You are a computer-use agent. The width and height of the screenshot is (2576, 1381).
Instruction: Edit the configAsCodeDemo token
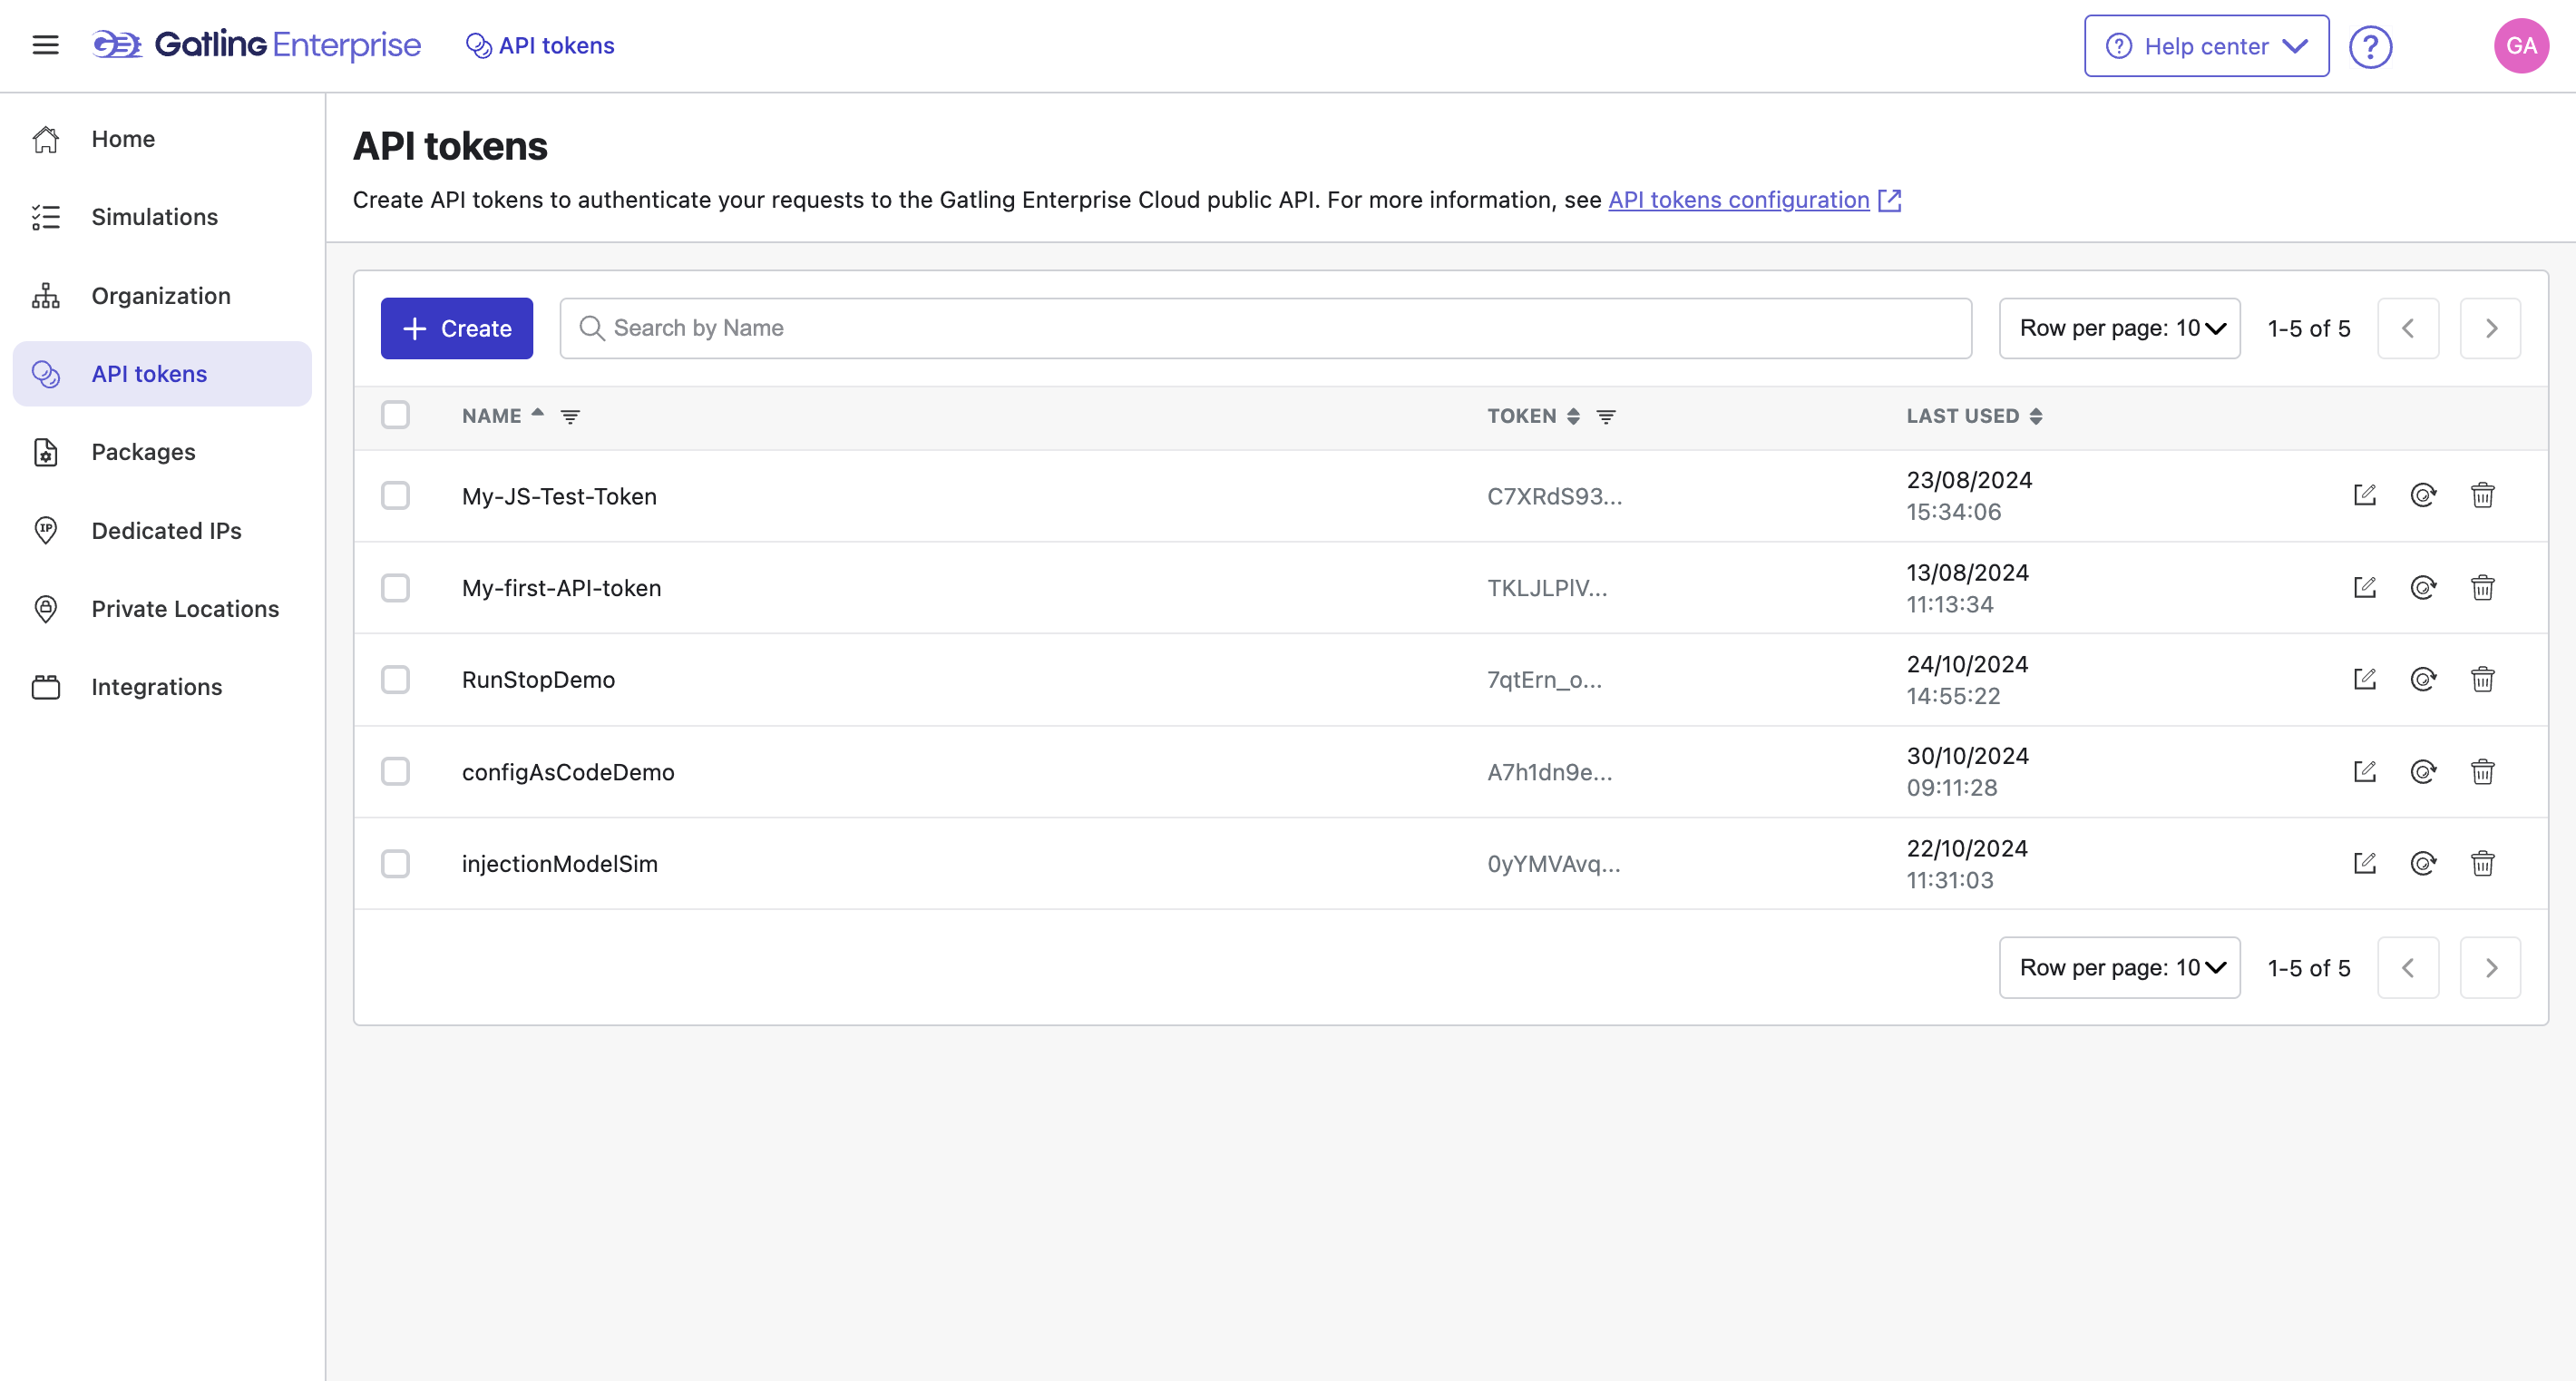click(x=2364, y=772)
